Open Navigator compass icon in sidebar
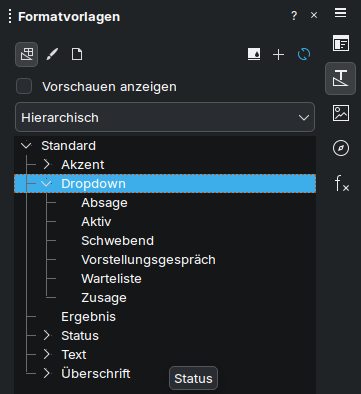The height and width of the screenshot is (394, 361). (341, 148)
